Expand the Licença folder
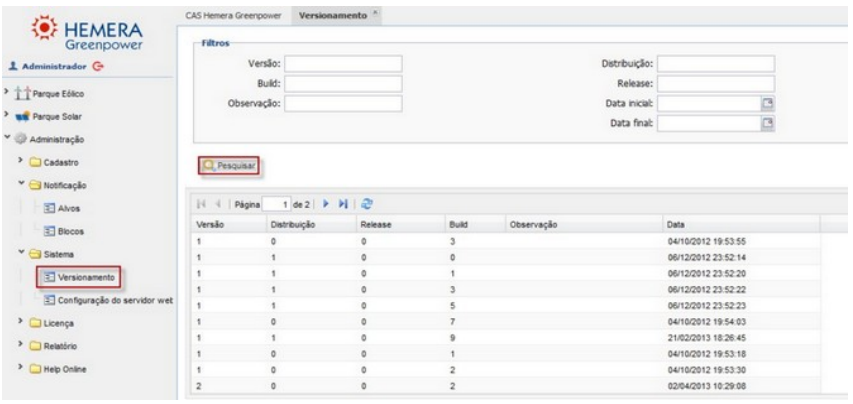 pyautogui.click(x=21, y=323)
